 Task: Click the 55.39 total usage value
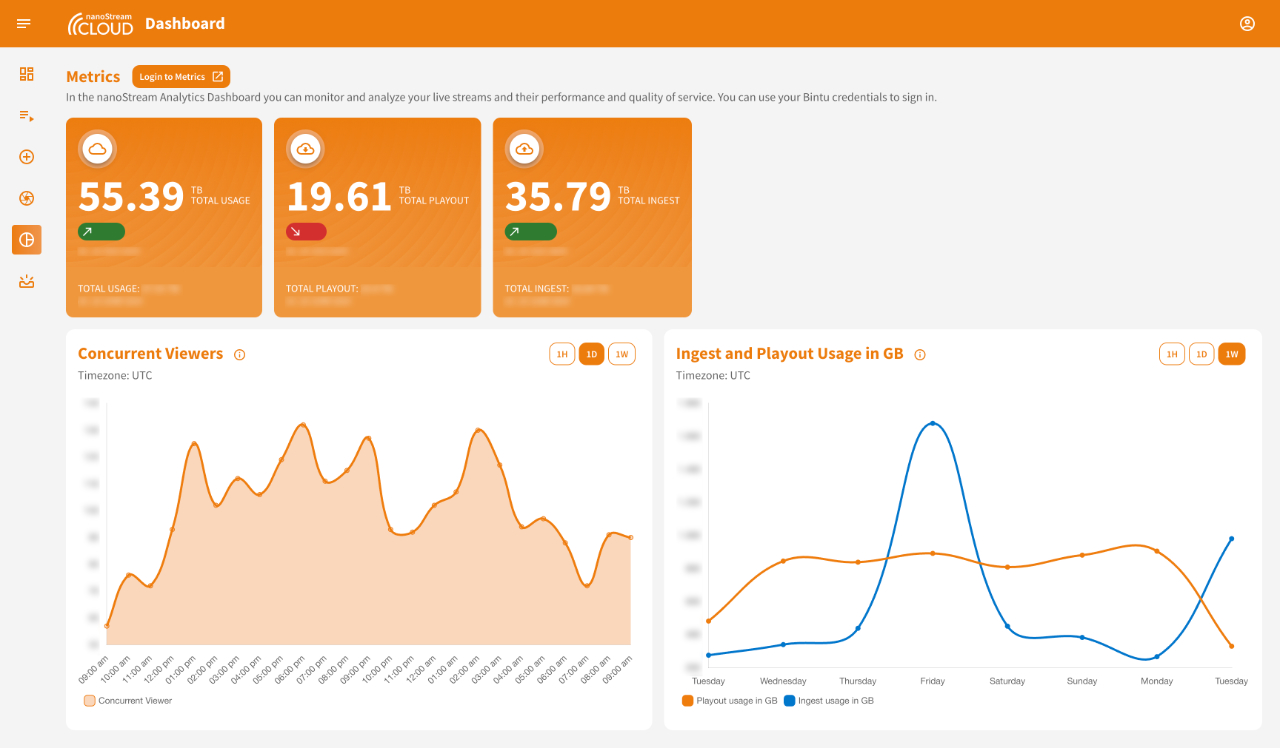click(x=131, y=196)
